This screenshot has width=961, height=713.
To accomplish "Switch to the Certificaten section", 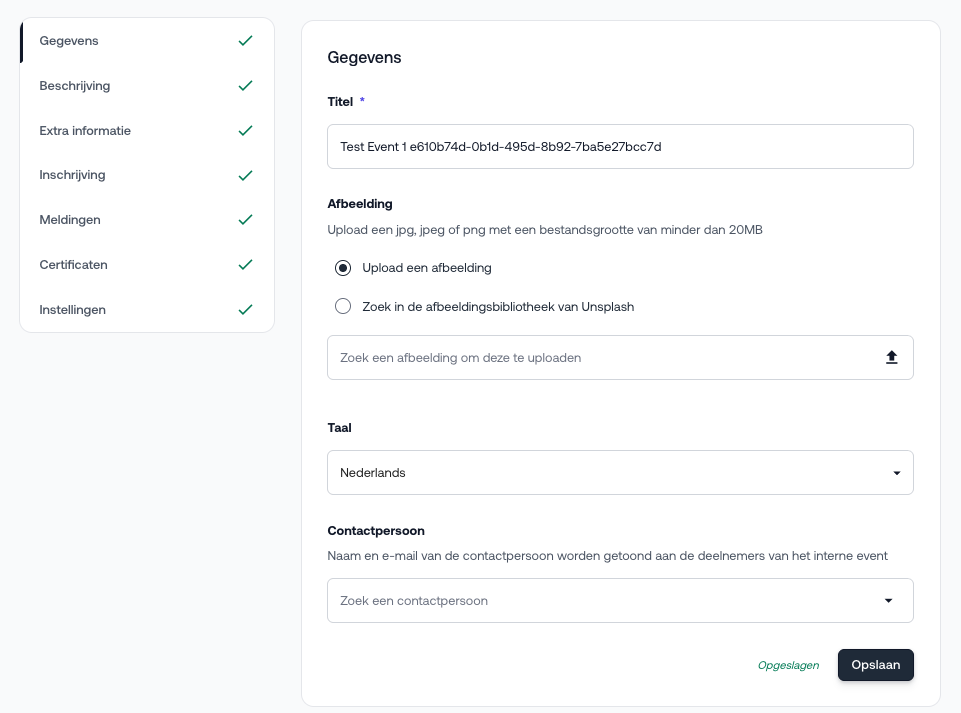I will pos(73,265).
